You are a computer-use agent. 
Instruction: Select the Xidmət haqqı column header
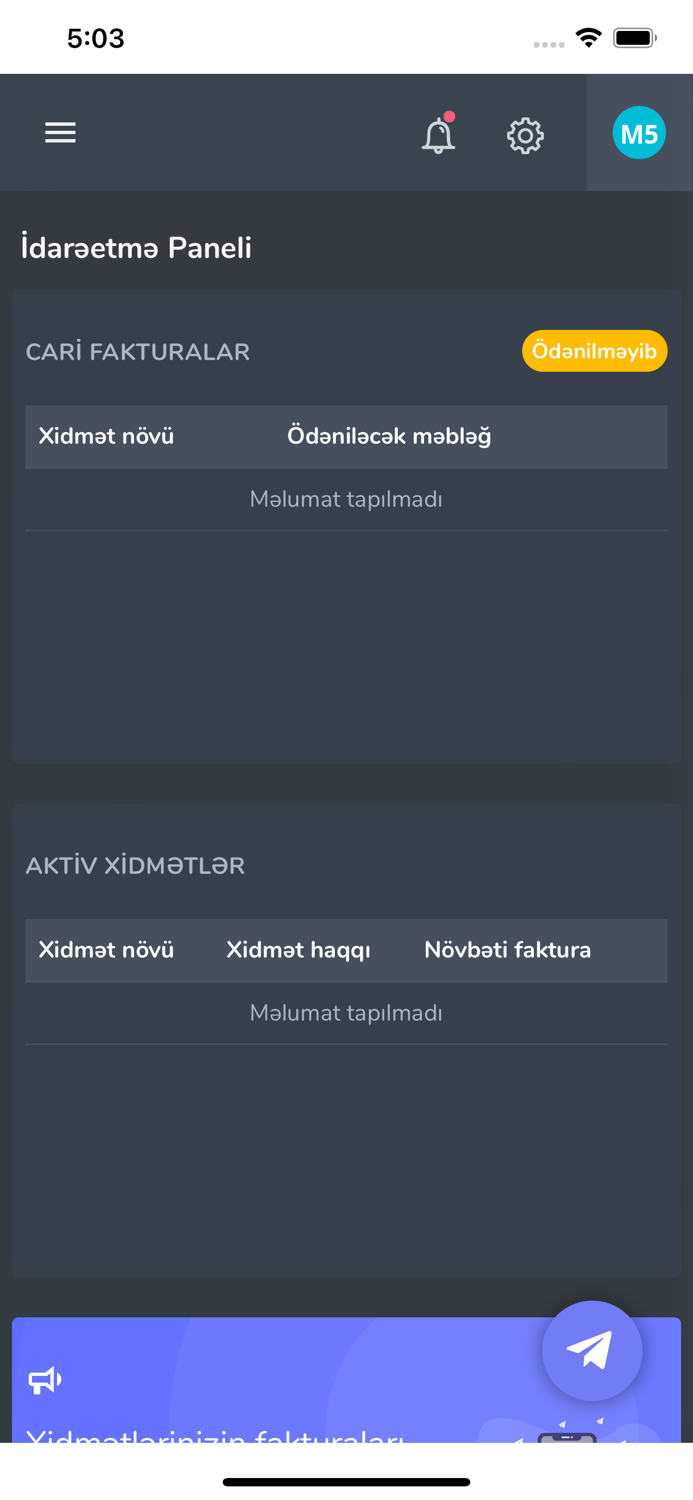pos(297,950)
